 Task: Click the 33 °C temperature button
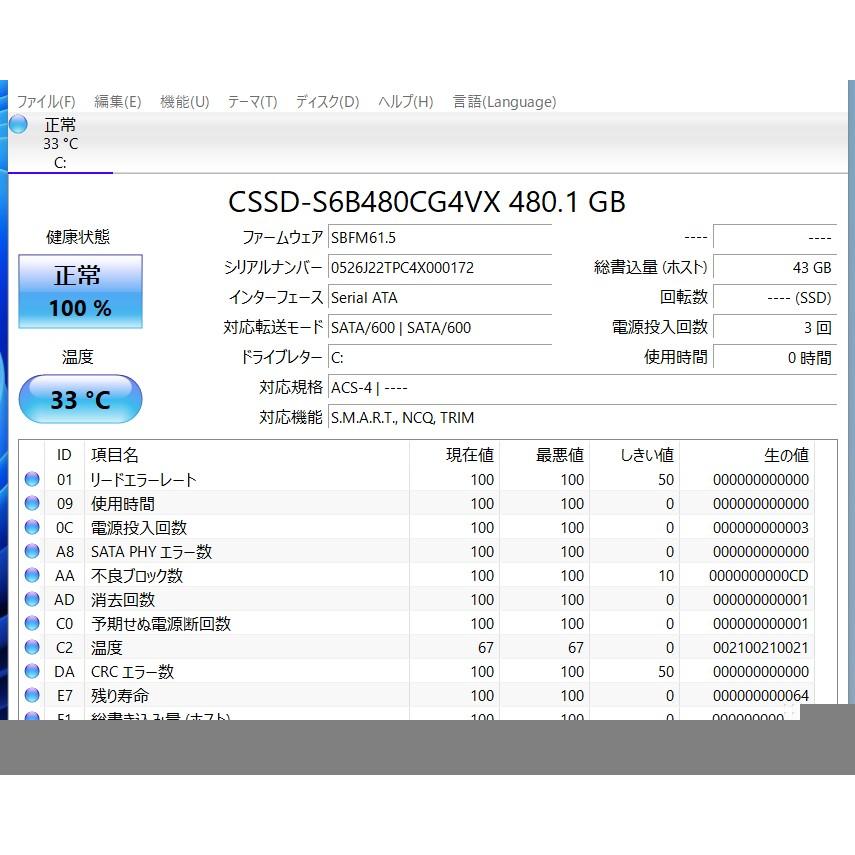pyautogui.click(x=81, y=400)
